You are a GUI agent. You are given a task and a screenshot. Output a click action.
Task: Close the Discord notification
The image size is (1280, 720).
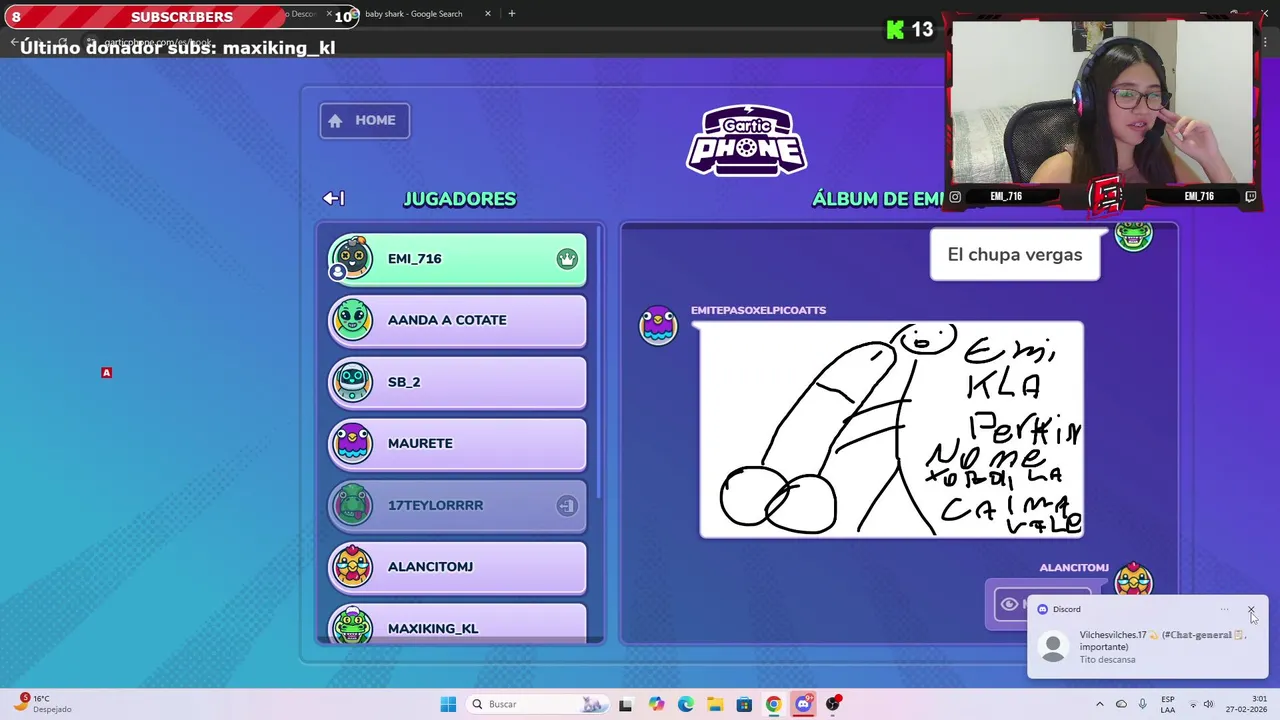click(x=1251, y=609)
